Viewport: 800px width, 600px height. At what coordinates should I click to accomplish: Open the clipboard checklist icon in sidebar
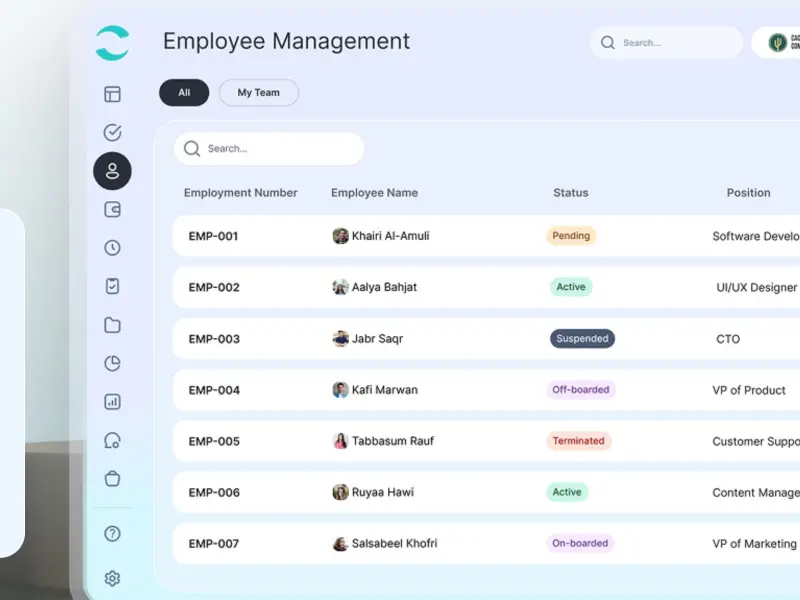coord(112,286)
